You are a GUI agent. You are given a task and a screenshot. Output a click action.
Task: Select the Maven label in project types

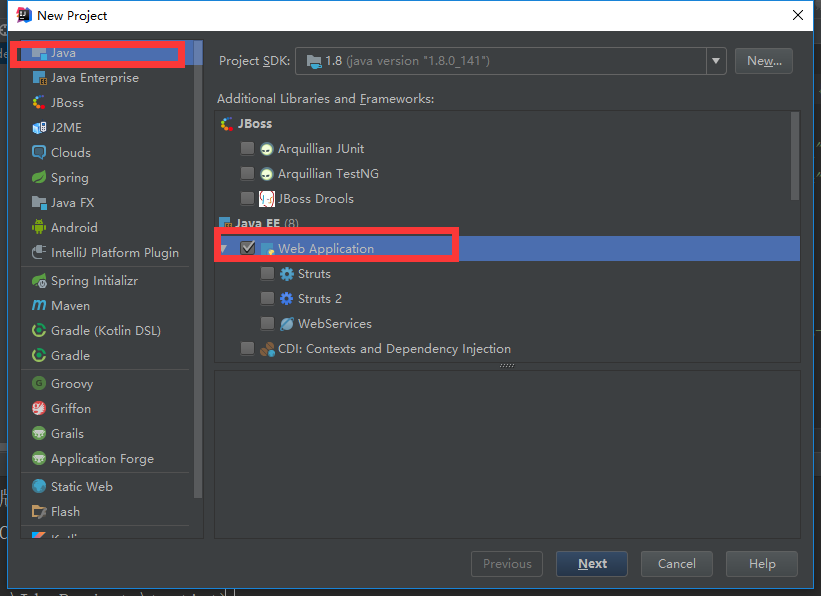pos(70,306)
